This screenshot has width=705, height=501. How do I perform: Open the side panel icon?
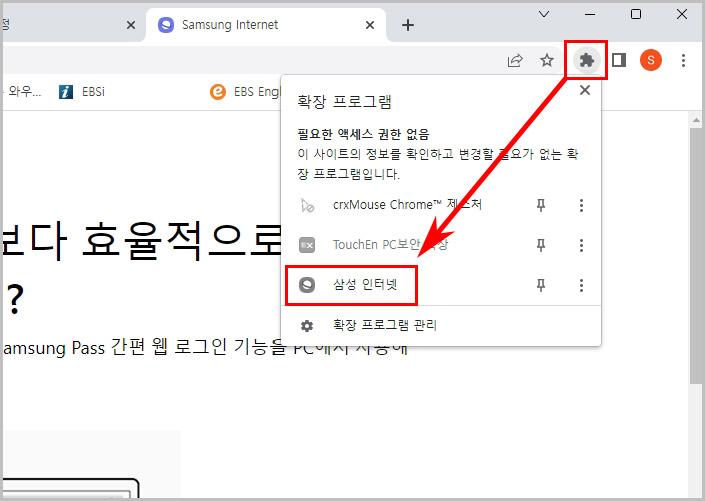[x=619, y=60]
